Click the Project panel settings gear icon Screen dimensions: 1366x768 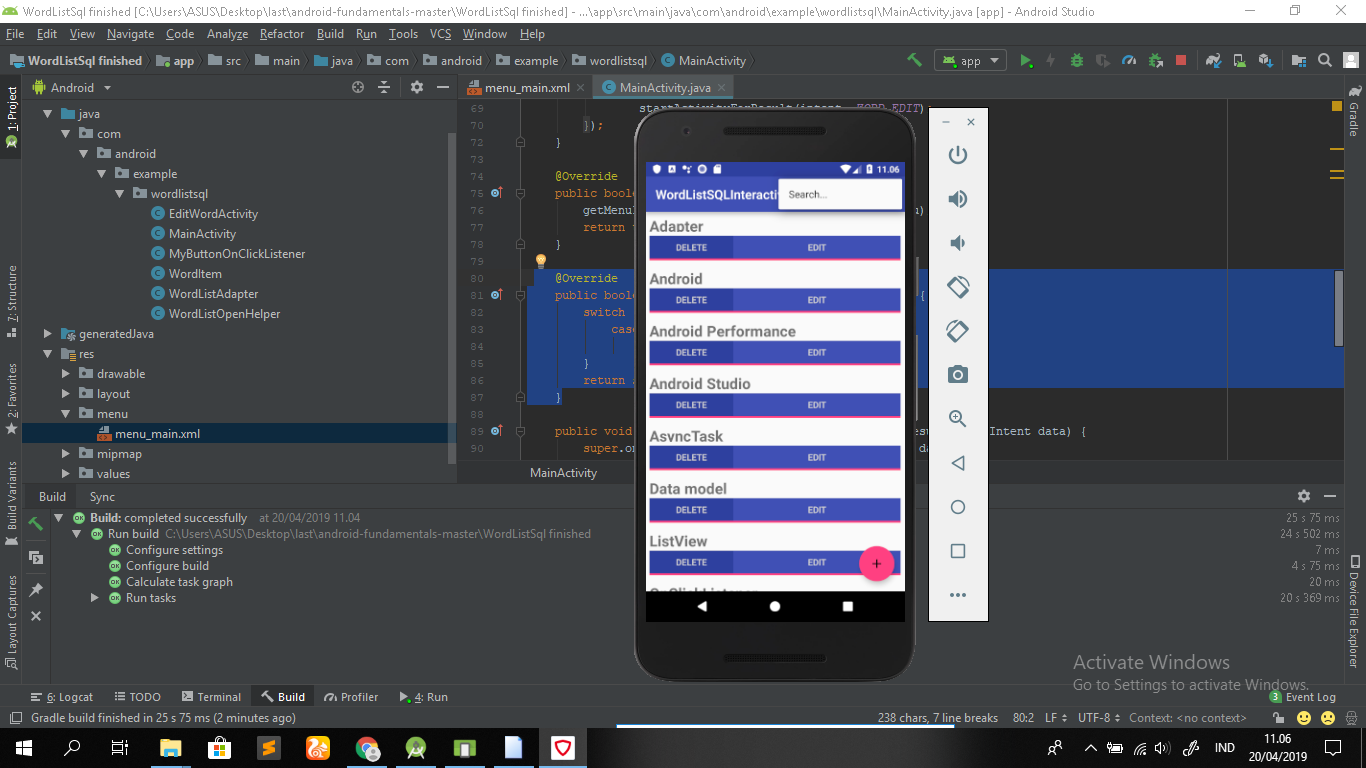tap(417, 87)
